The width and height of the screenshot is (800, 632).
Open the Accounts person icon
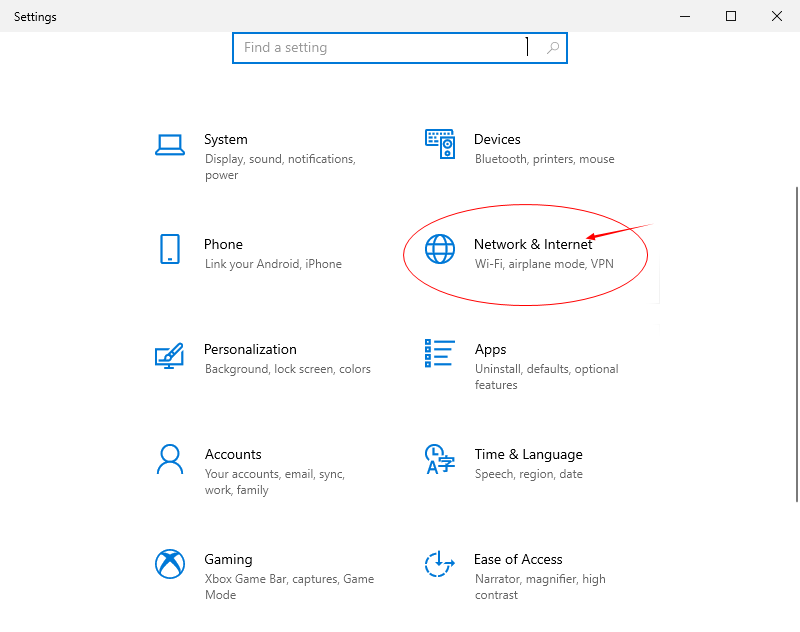[x=170, y=459]
